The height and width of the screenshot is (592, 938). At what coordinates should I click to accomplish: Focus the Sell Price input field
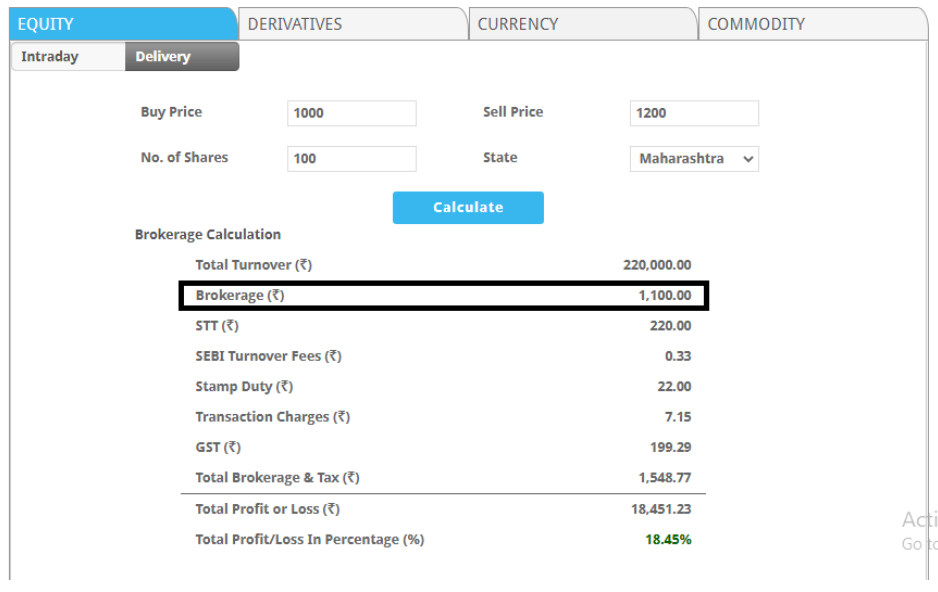click(x=694, y=113)
